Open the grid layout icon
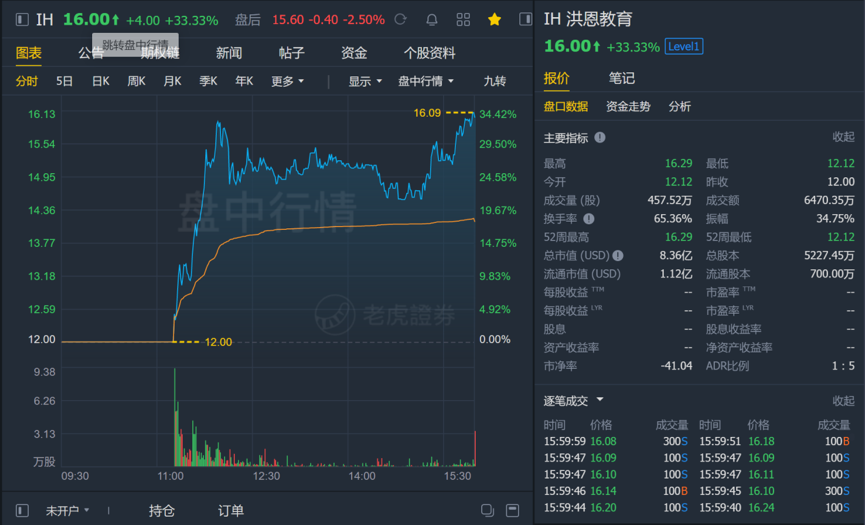Image resolution: width=865 pixels, height=525 pixels. [x=463, y=20]
